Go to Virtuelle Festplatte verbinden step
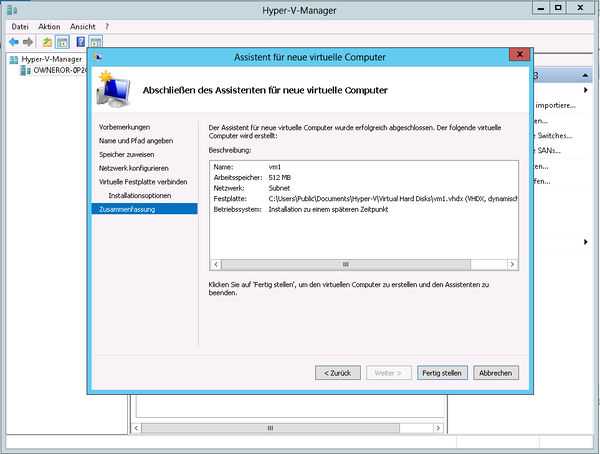Viewport: 600px width, 454px height. [143, 182]
